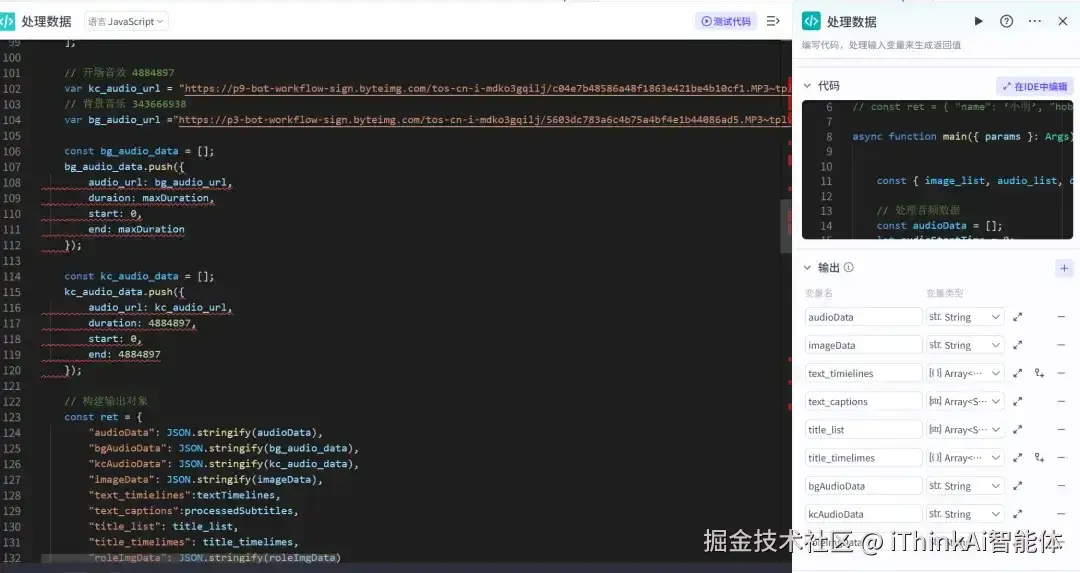Open type dropdown for bgAudioData
The width and height of the screenshot is (1080, 573).
pyautogui.click(x=965, y=486)
